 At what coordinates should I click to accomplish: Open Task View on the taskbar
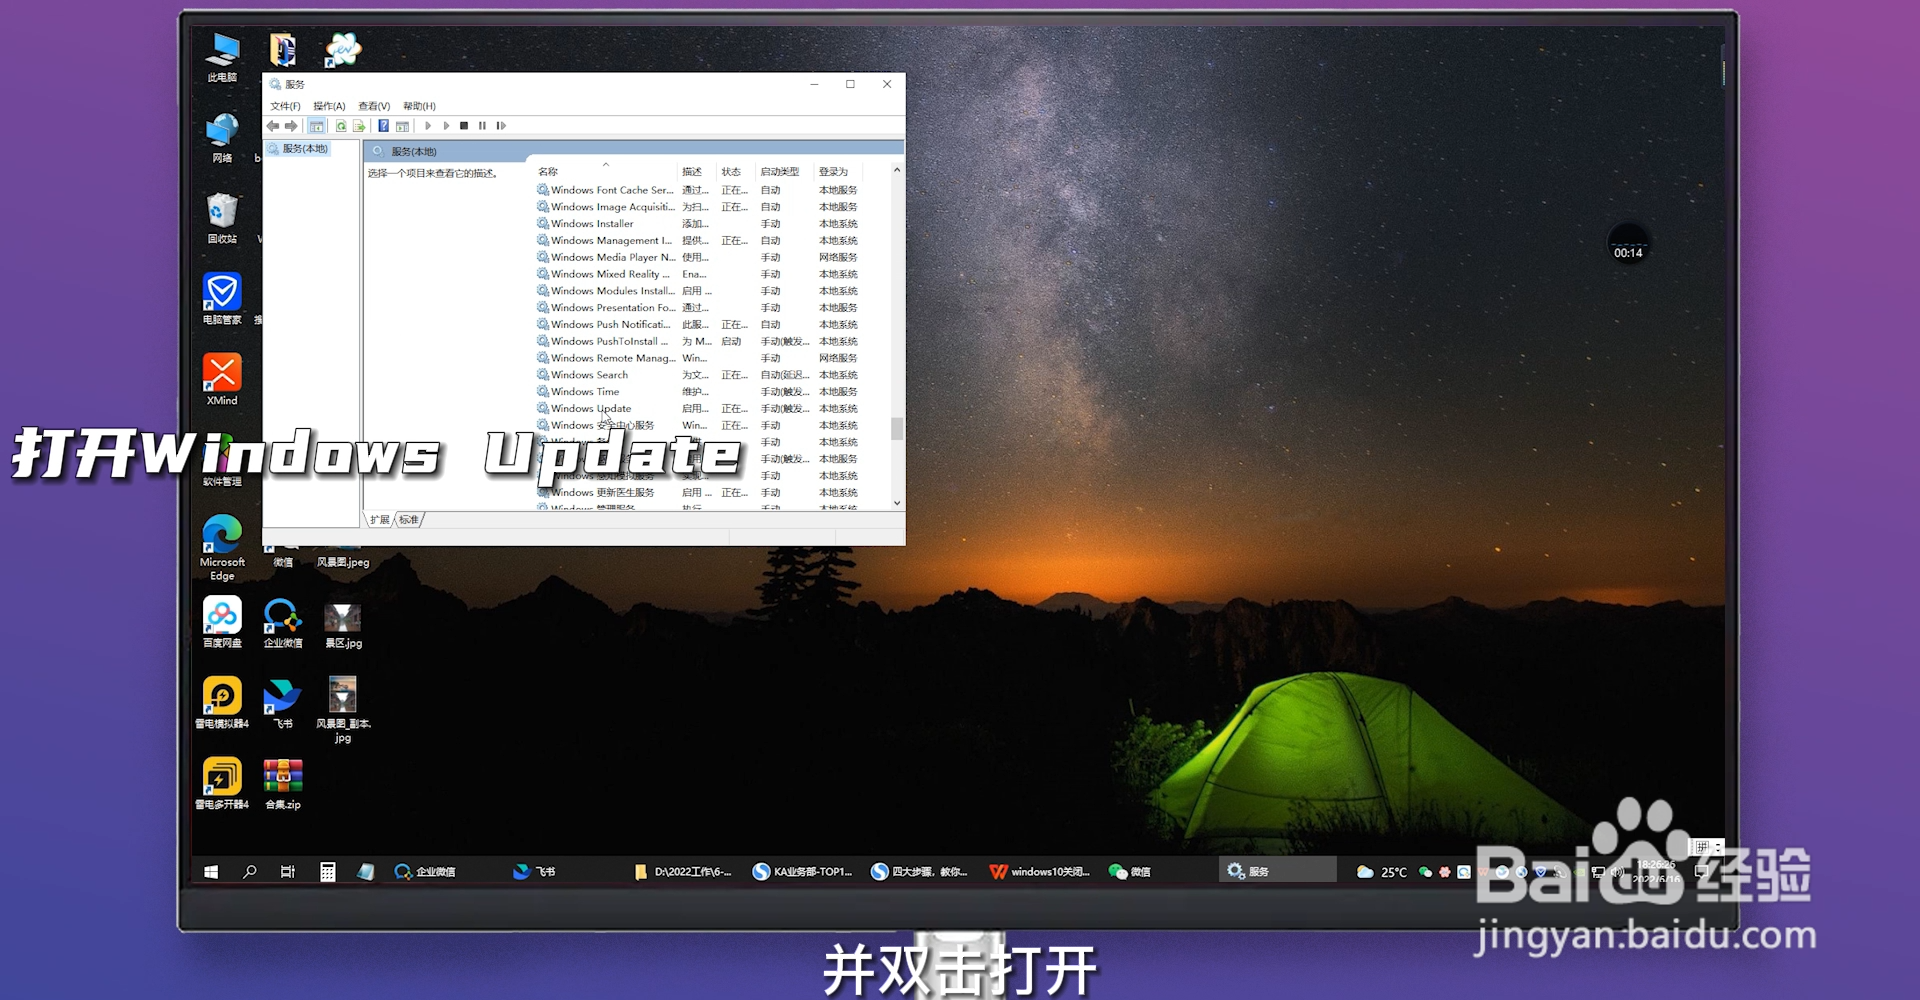tap(288, 872)
